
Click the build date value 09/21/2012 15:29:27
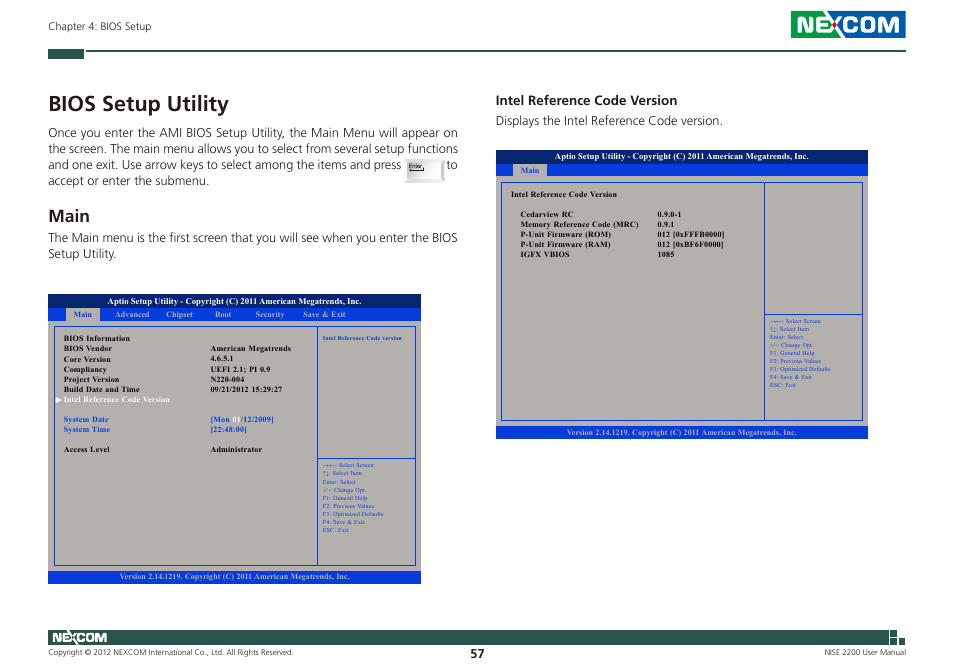(x=246, y=389)
